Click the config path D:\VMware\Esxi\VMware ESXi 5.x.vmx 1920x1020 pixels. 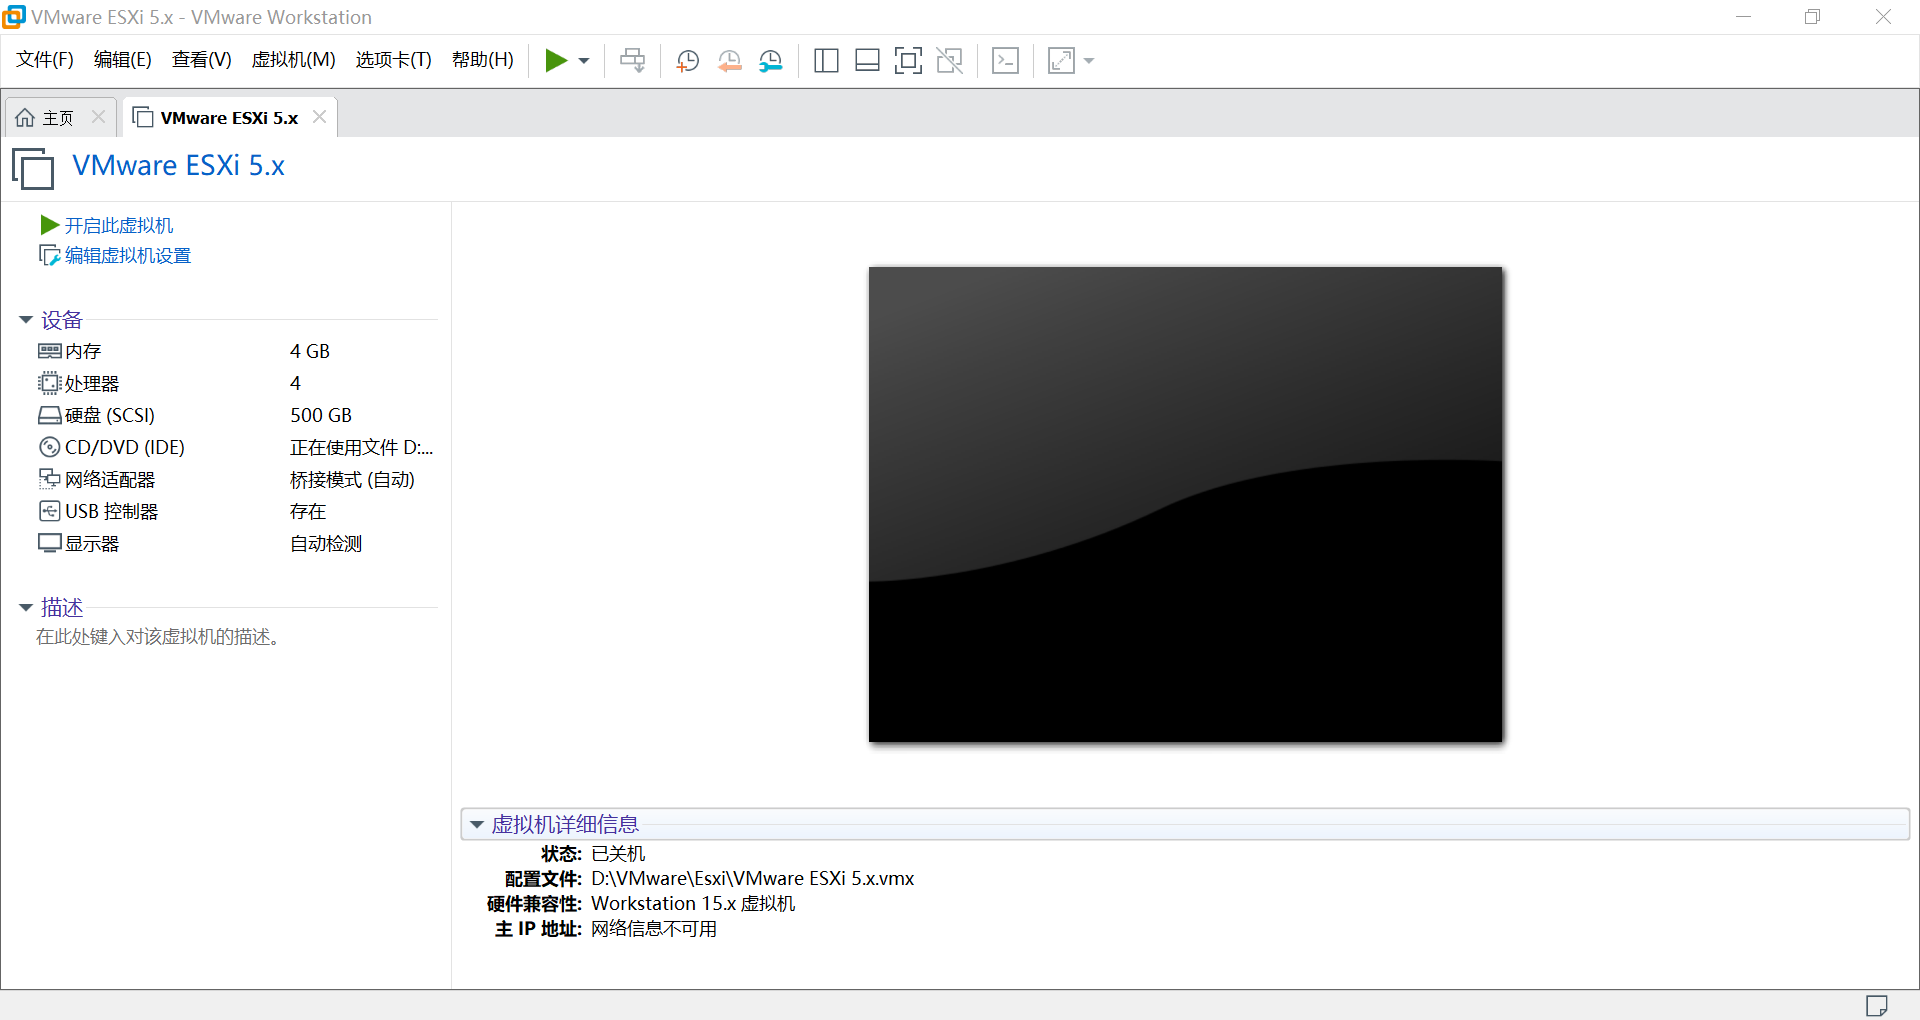click(753, 879)
